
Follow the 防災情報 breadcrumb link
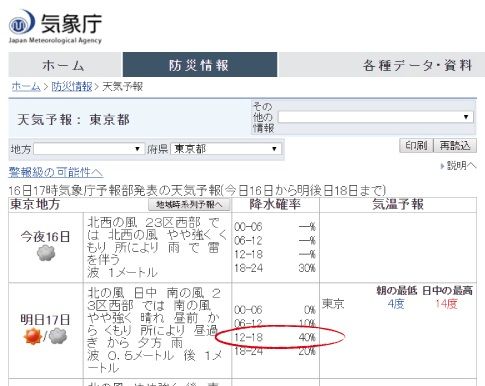(x=72, y=87)
